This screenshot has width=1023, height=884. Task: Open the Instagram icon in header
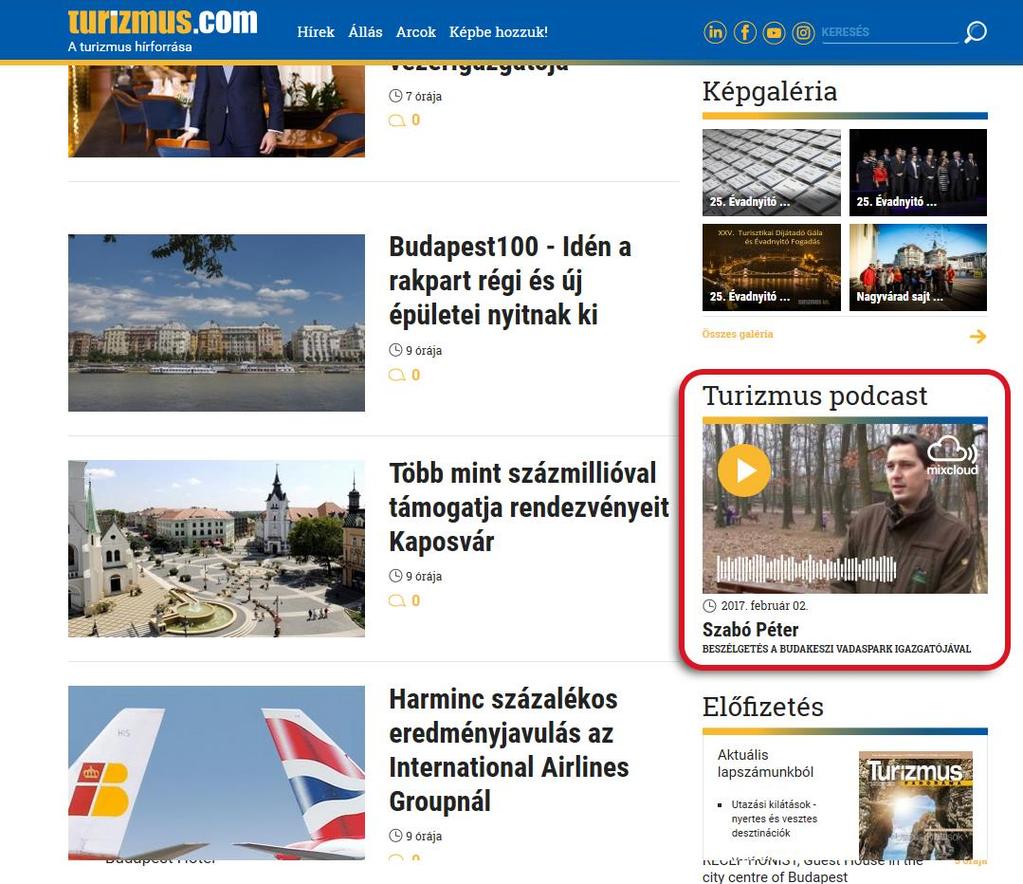click(x=803, y=32)
